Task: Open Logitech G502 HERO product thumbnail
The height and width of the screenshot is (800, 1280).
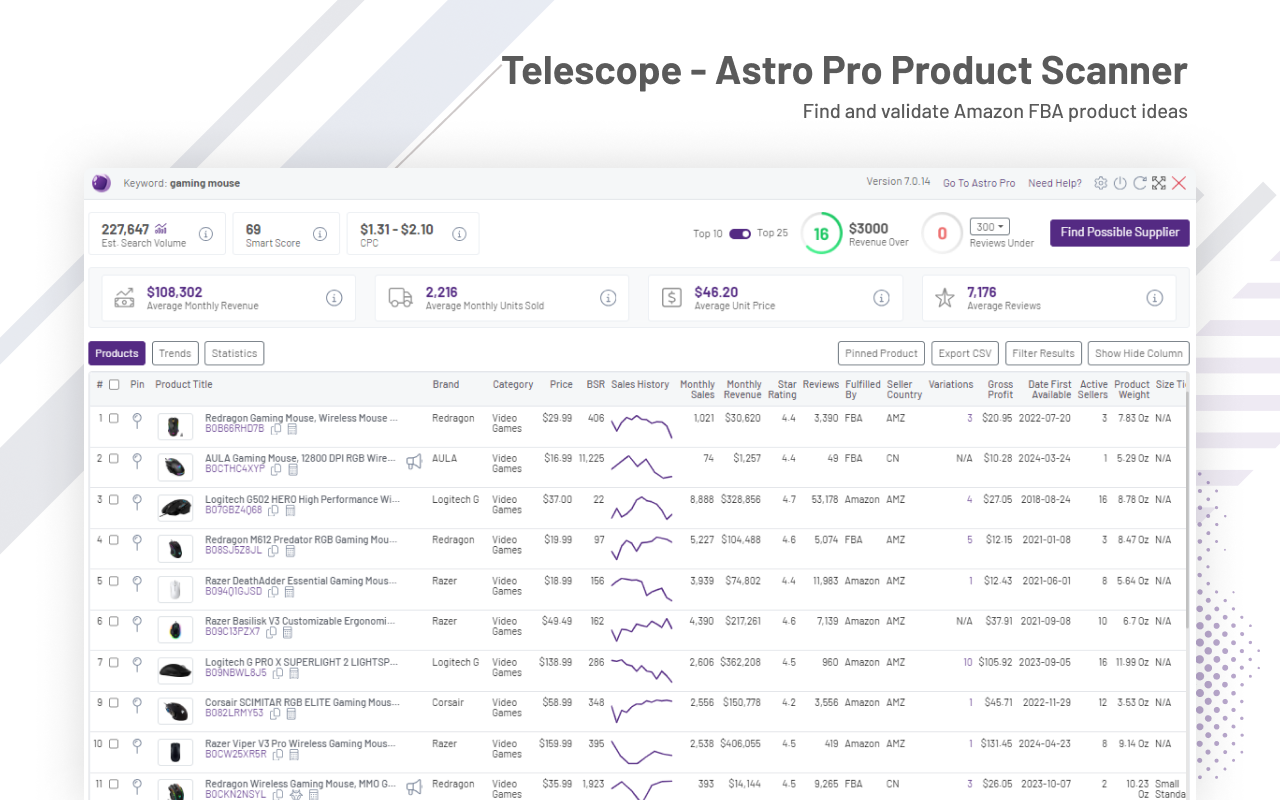Action: (176, 508)
